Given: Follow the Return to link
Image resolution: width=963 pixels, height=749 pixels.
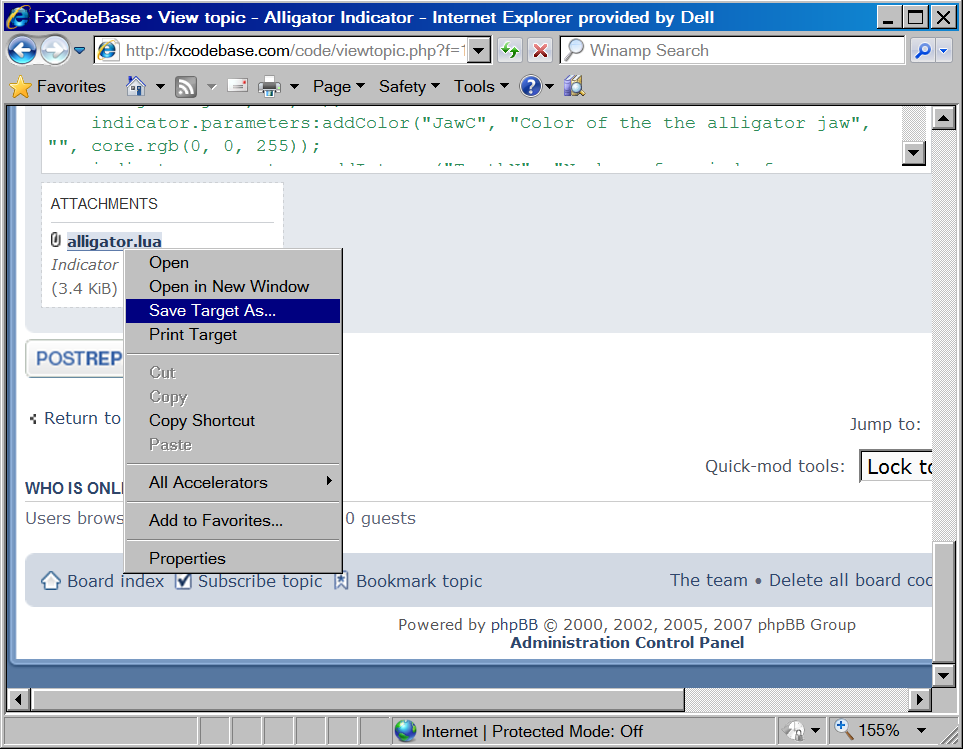Looking at the screenshot, I should click(82, 418).
